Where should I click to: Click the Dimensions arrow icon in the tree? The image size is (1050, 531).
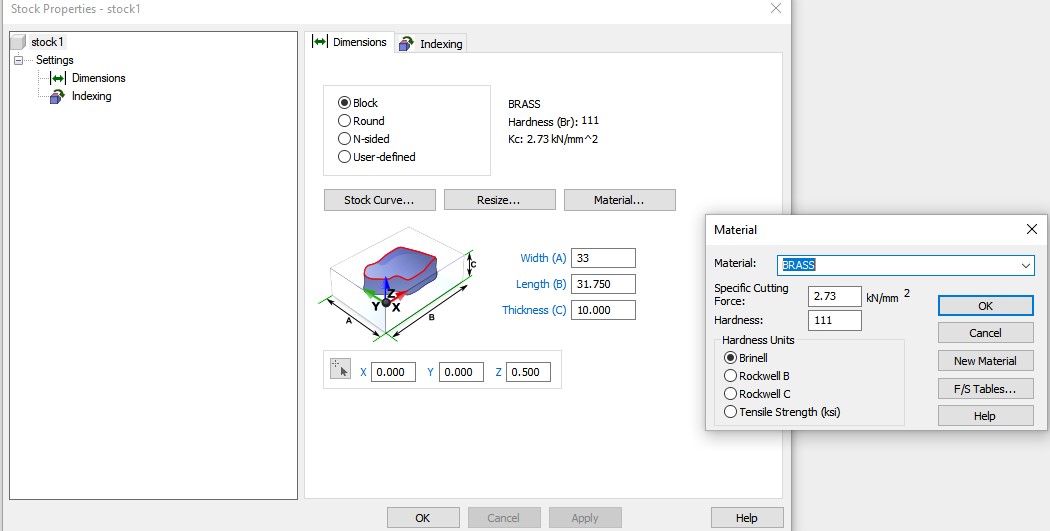point(58,78)
